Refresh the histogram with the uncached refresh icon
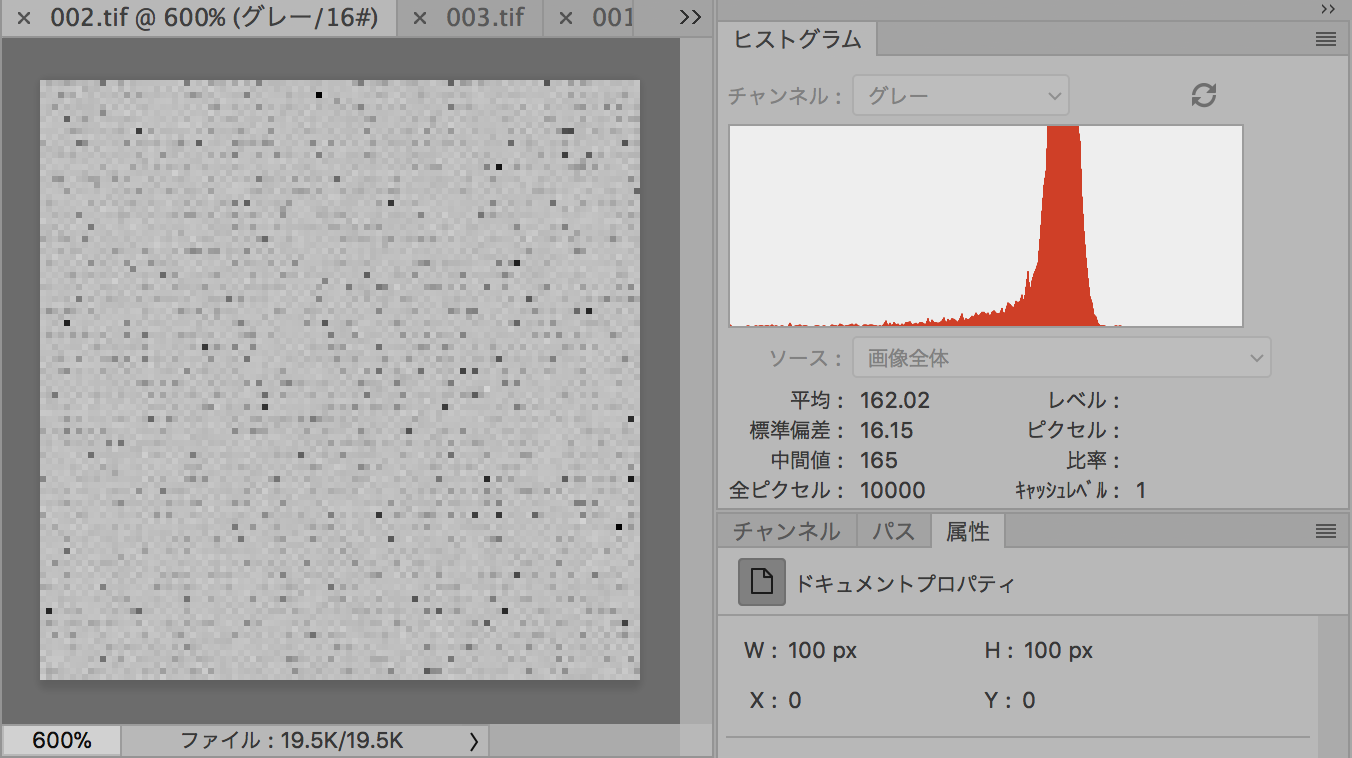Screen dimensions: 1352x758 coord(1204,96)
